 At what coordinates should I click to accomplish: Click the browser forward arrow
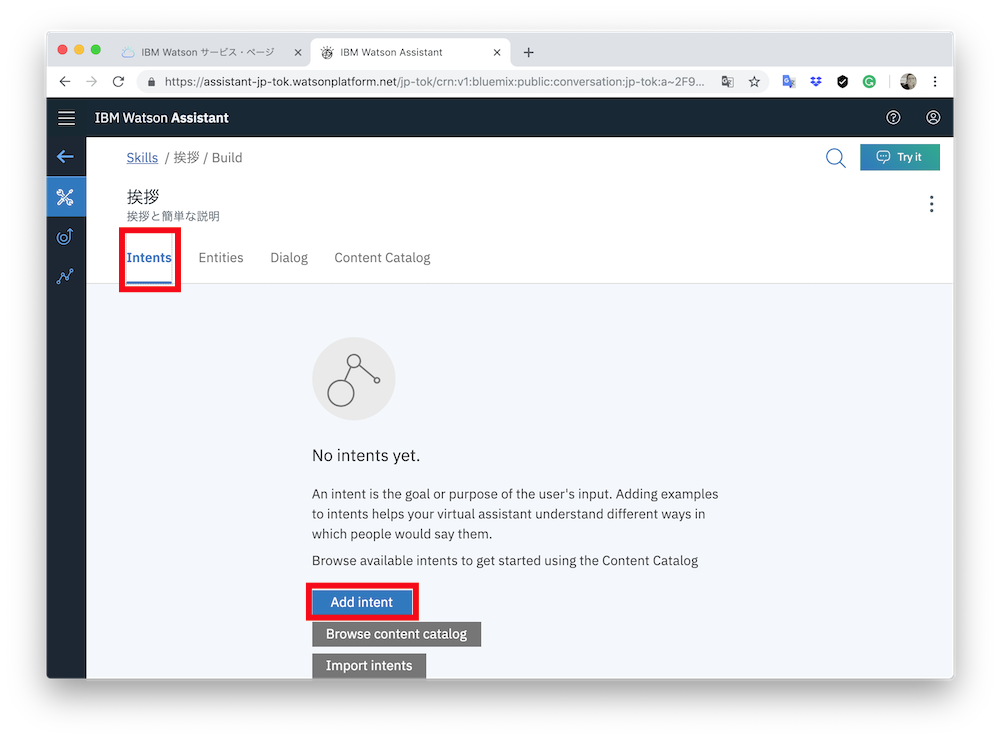pyautogui.click(x=92, y=82)
